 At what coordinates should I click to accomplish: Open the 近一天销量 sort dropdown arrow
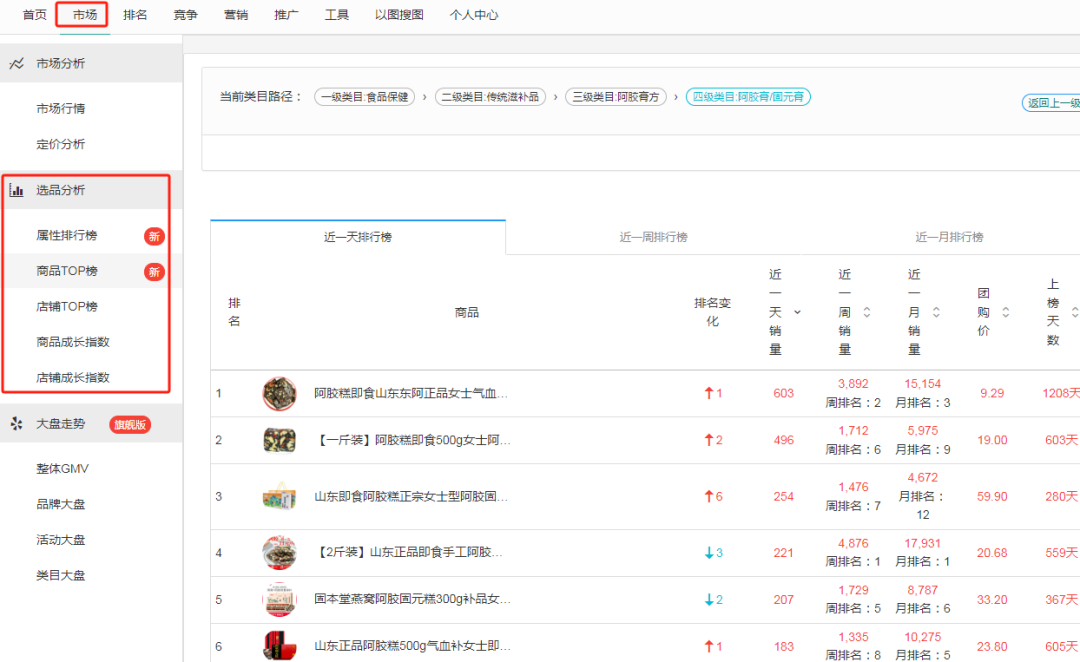tap(795, 313)
